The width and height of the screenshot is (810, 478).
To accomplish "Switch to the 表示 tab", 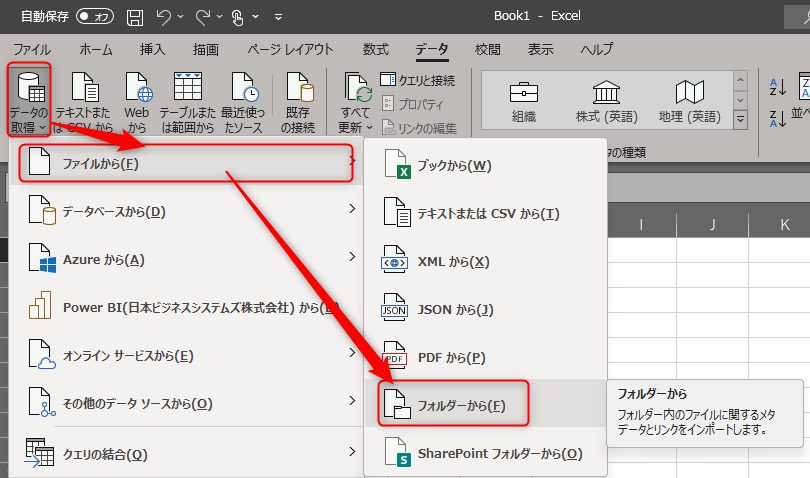I will click(541, 50).
